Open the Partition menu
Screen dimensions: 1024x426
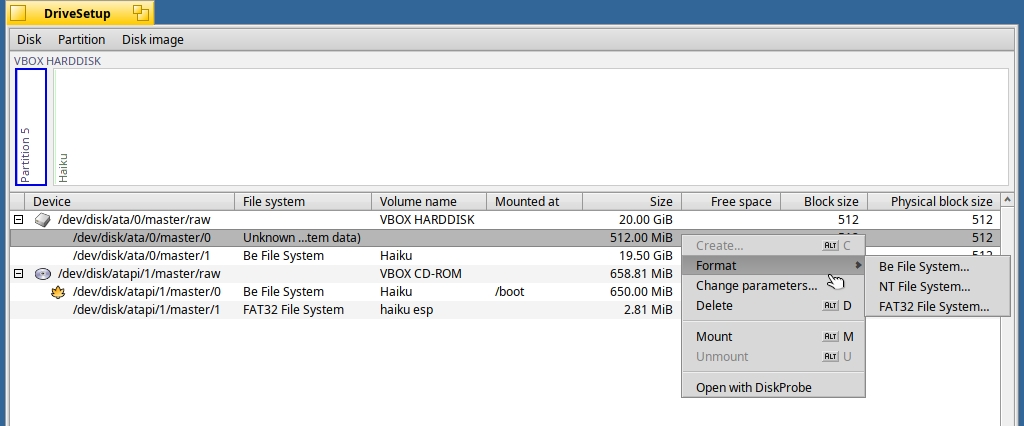click(x=81, y=40)
